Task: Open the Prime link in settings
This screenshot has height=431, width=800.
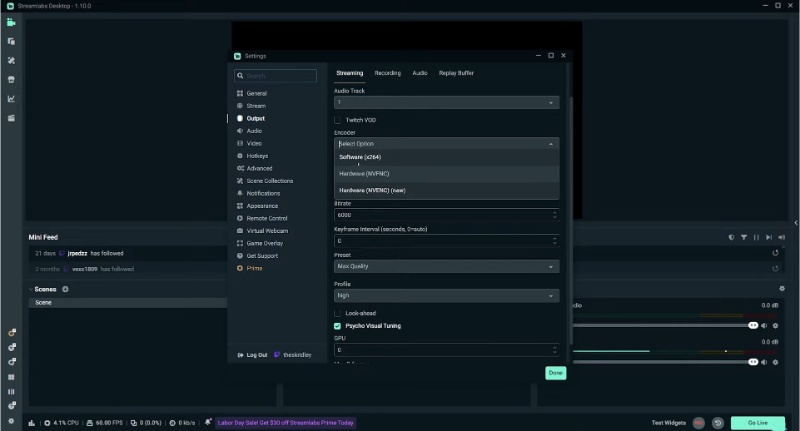Action: tap(254, 268)
